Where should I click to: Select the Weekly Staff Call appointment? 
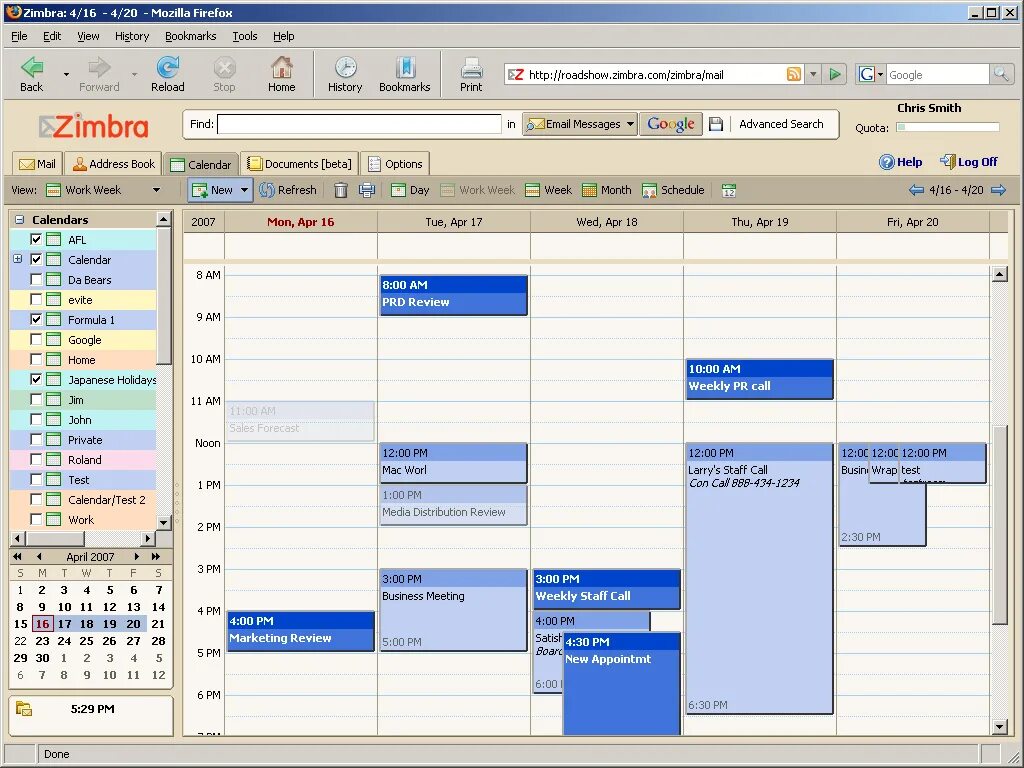[607, 588]
